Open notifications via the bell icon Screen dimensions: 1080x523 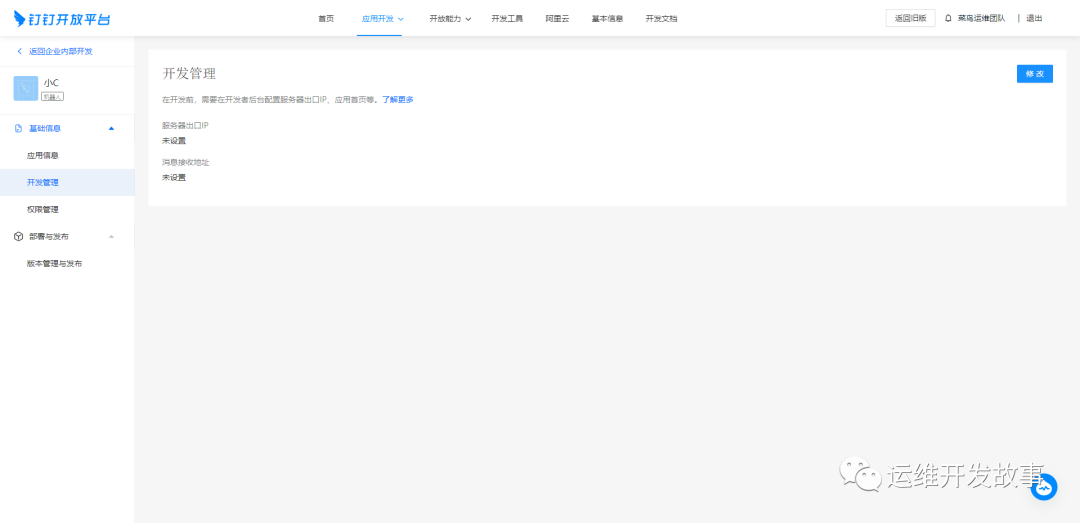(948, 18)
